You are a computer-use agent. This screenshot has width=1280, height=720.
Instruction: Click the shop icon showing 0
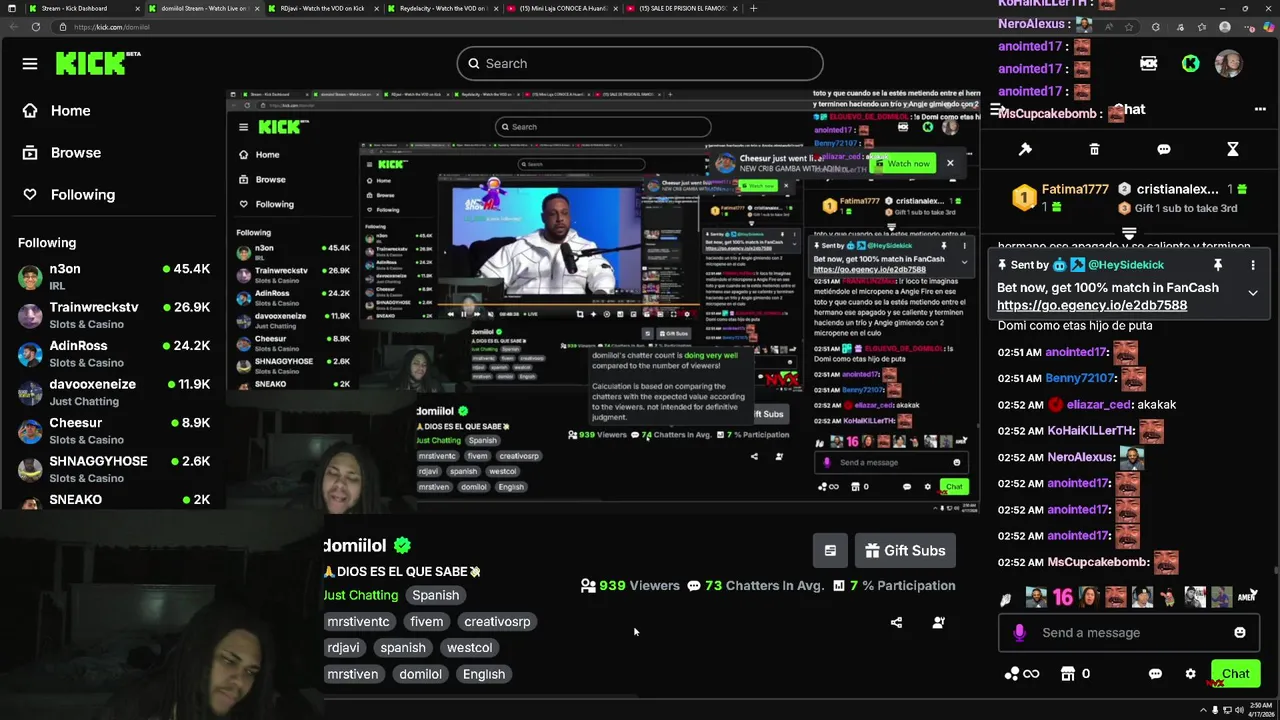(x=1075, y=674)
